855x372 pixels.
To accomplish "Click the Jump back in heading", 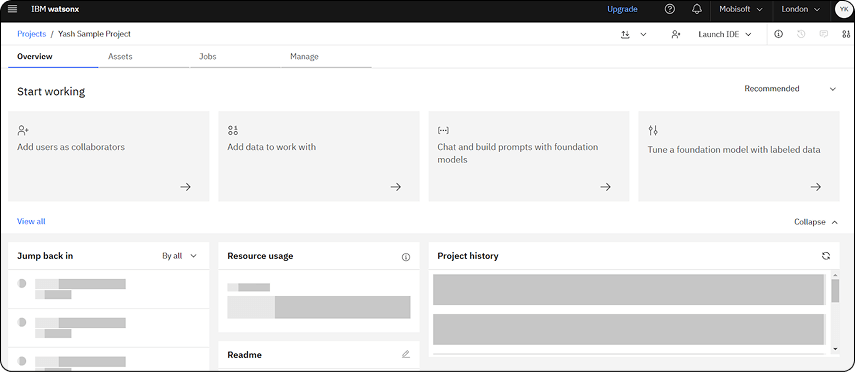I will tap(45, 256).
